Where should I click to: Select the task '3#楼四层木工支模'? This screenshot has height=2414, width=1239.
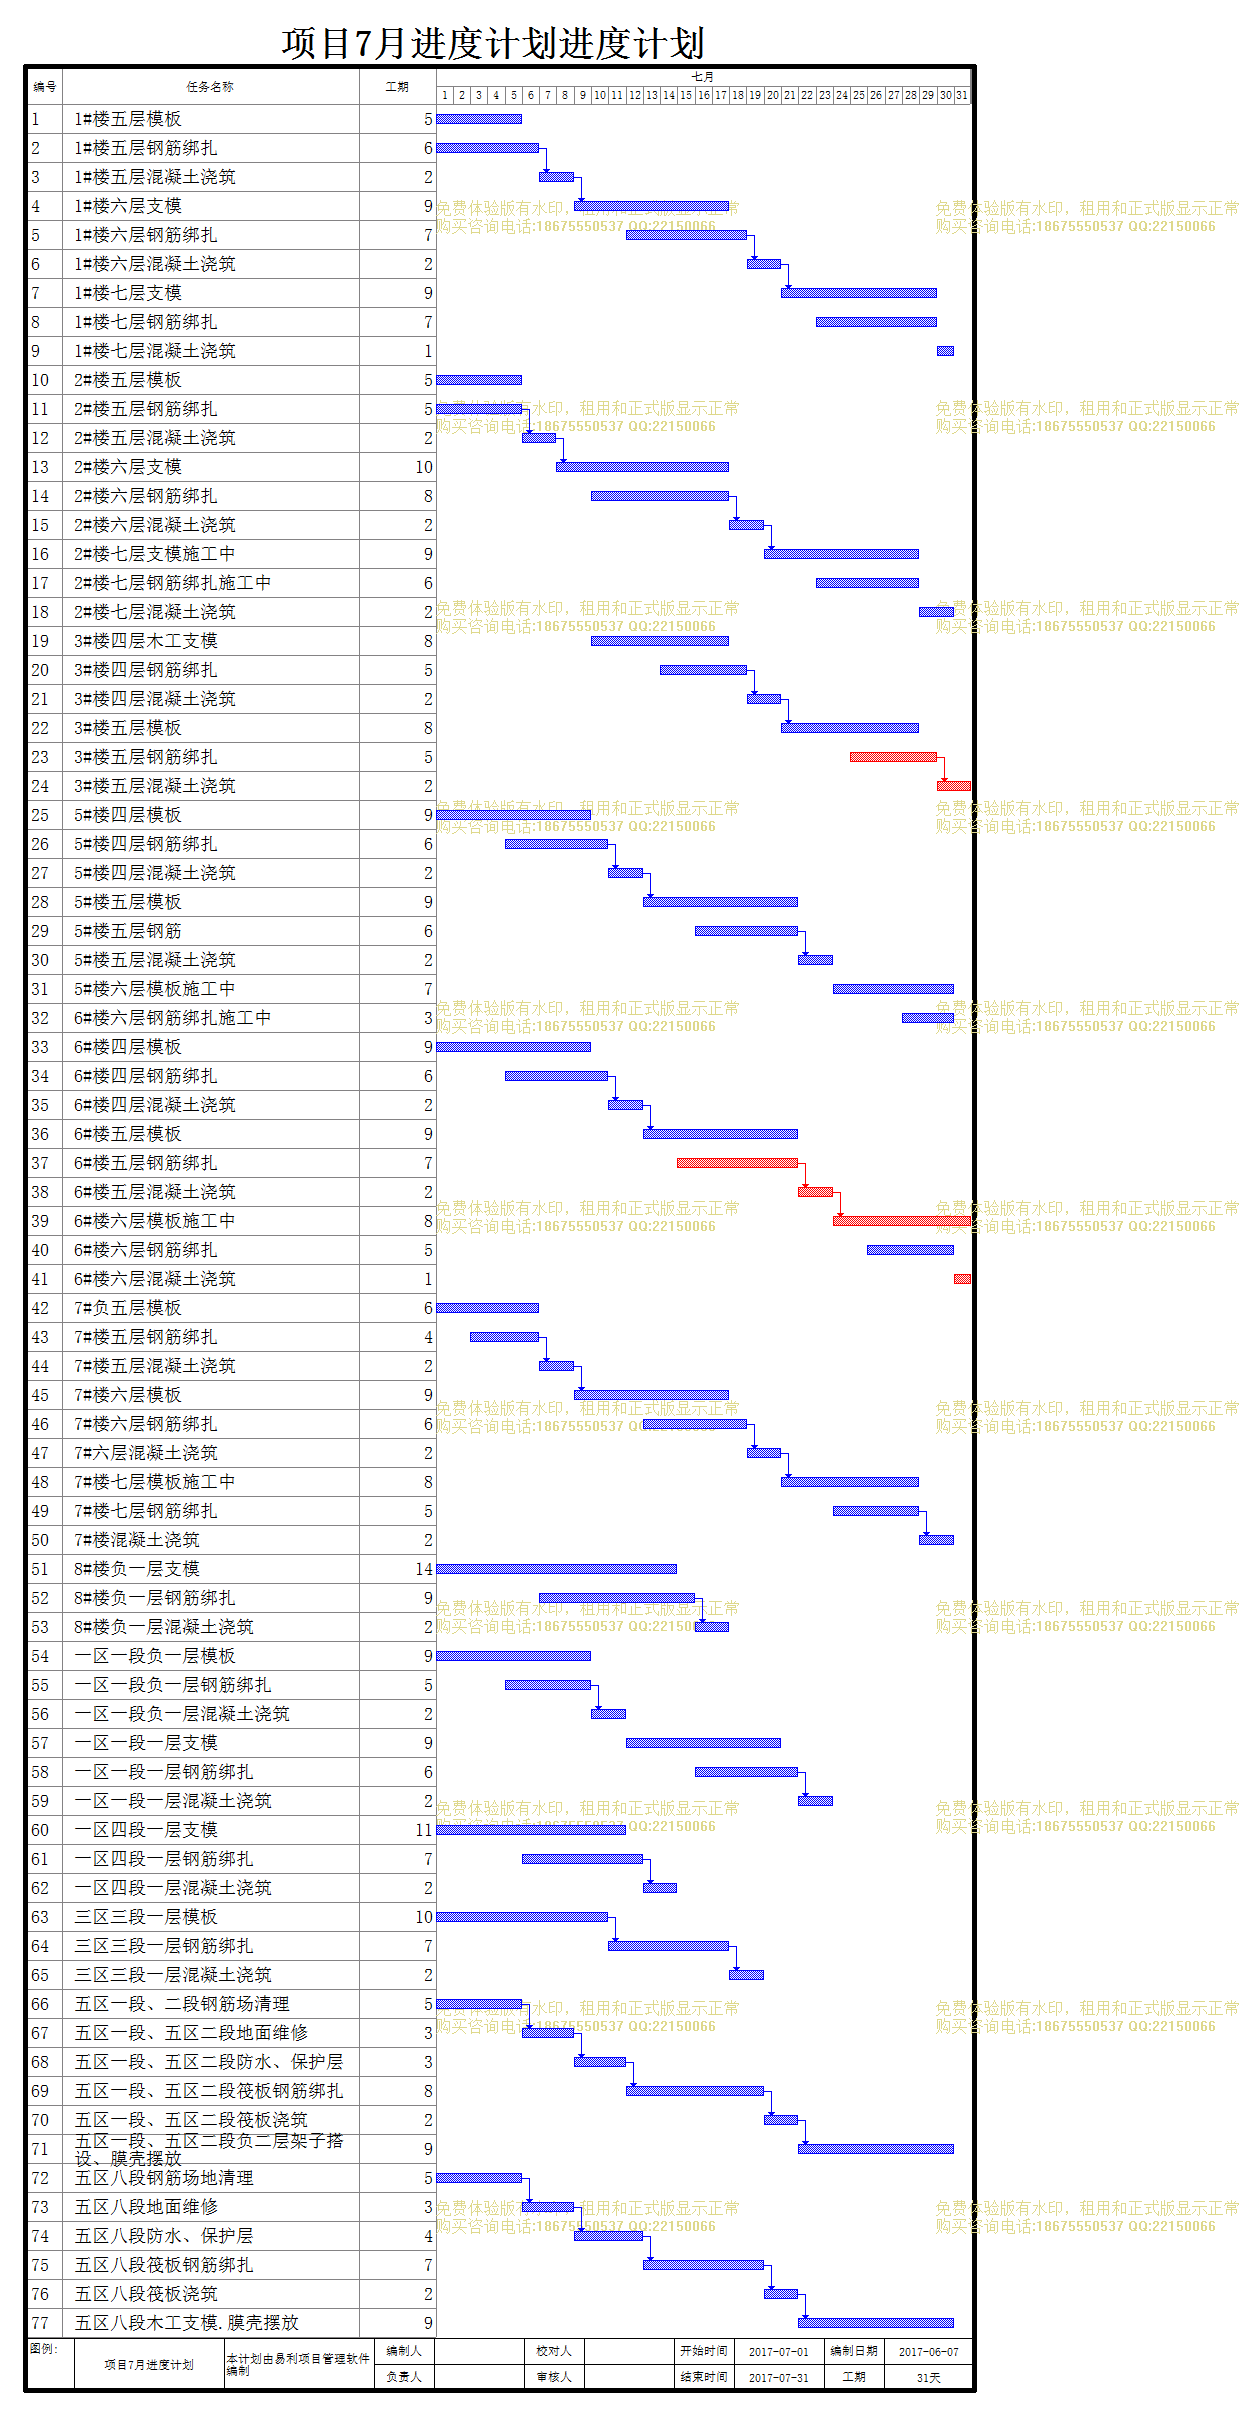(x=146, y=641)
